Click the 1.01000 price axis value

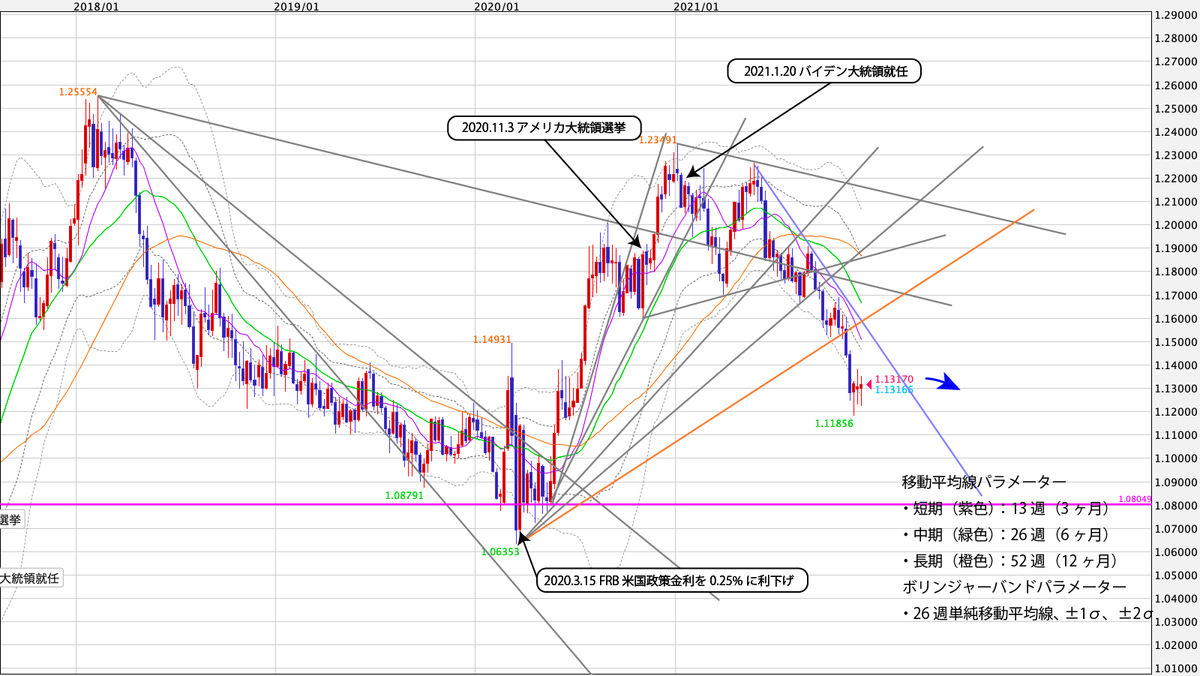point(1177,668)
